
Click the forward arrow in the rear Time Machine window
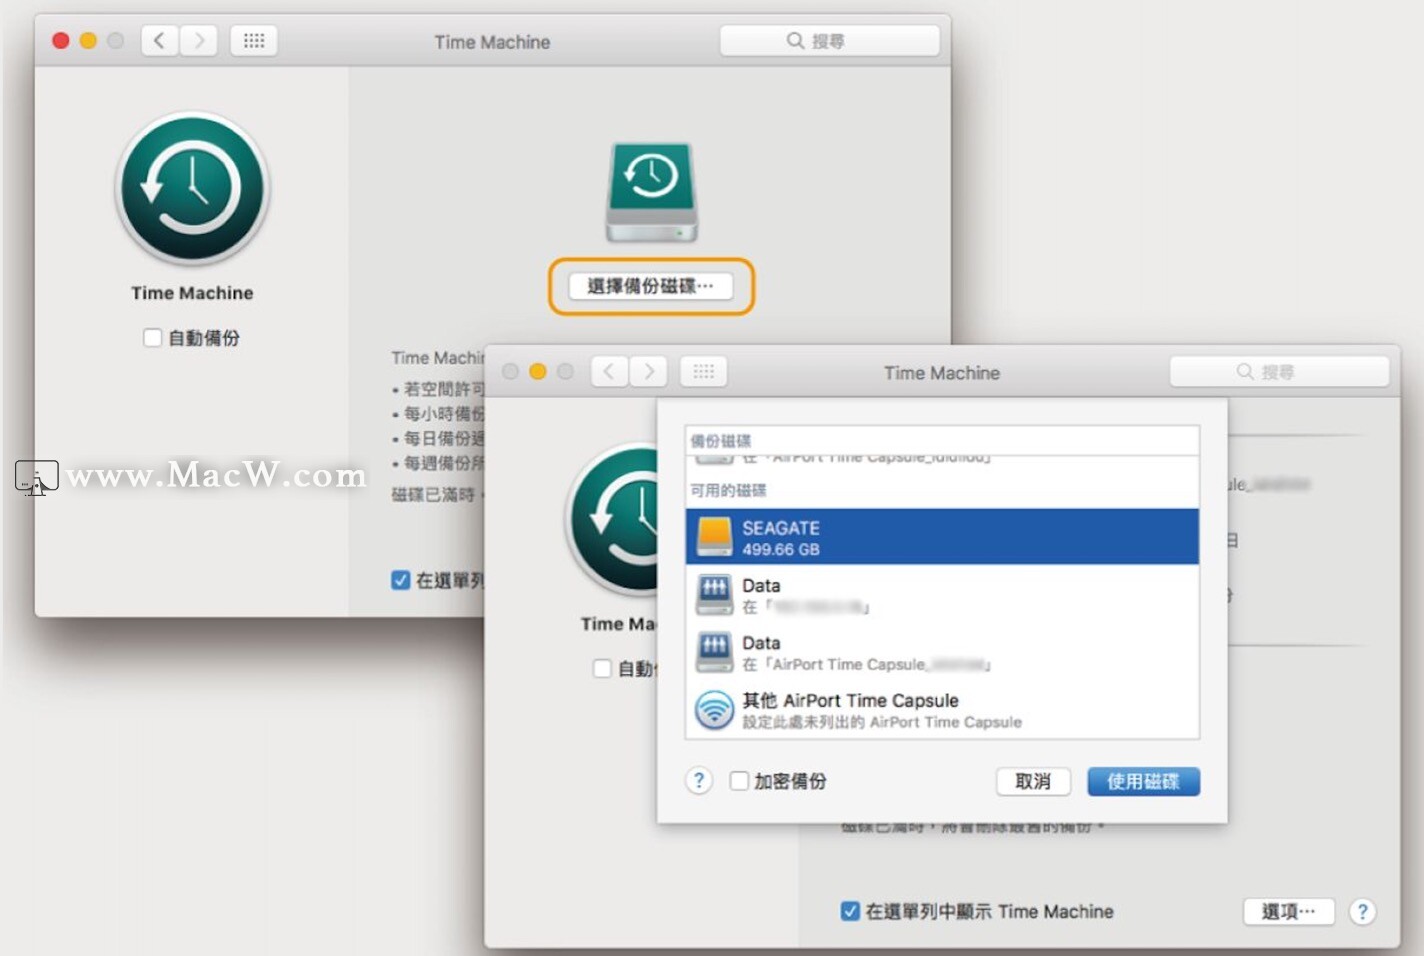click(199, 41)
